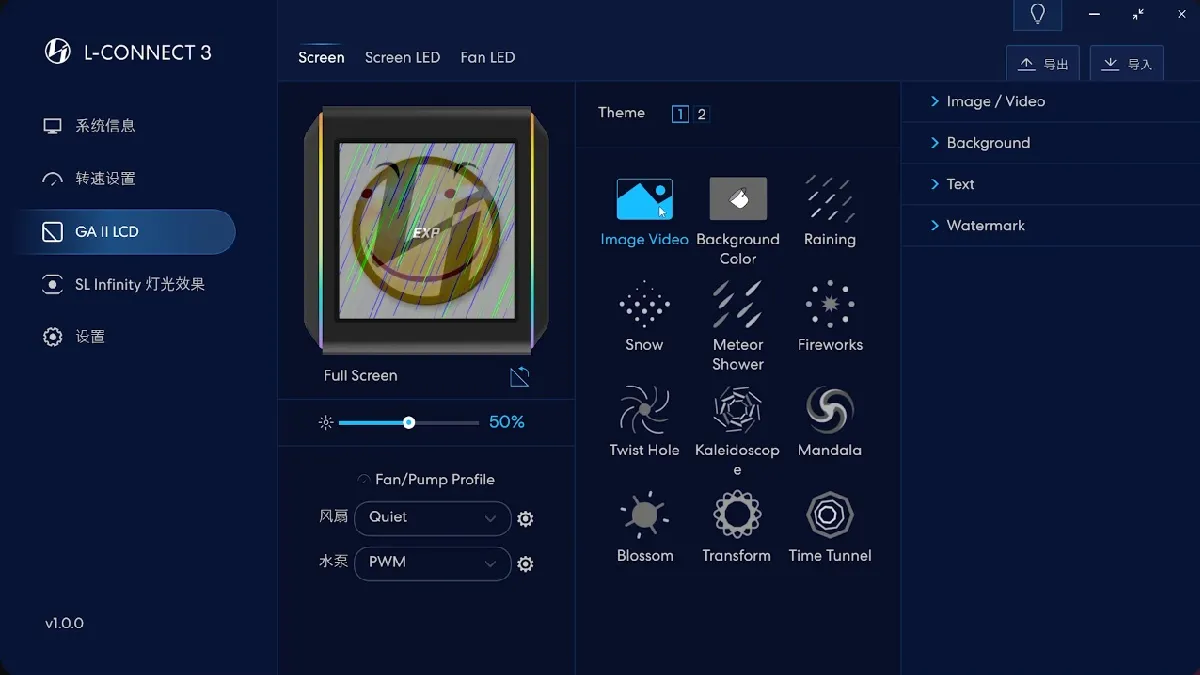This screenshot has height=675, width=1200.
Task: Apply the Transform effect
Action: pos(737,515)
